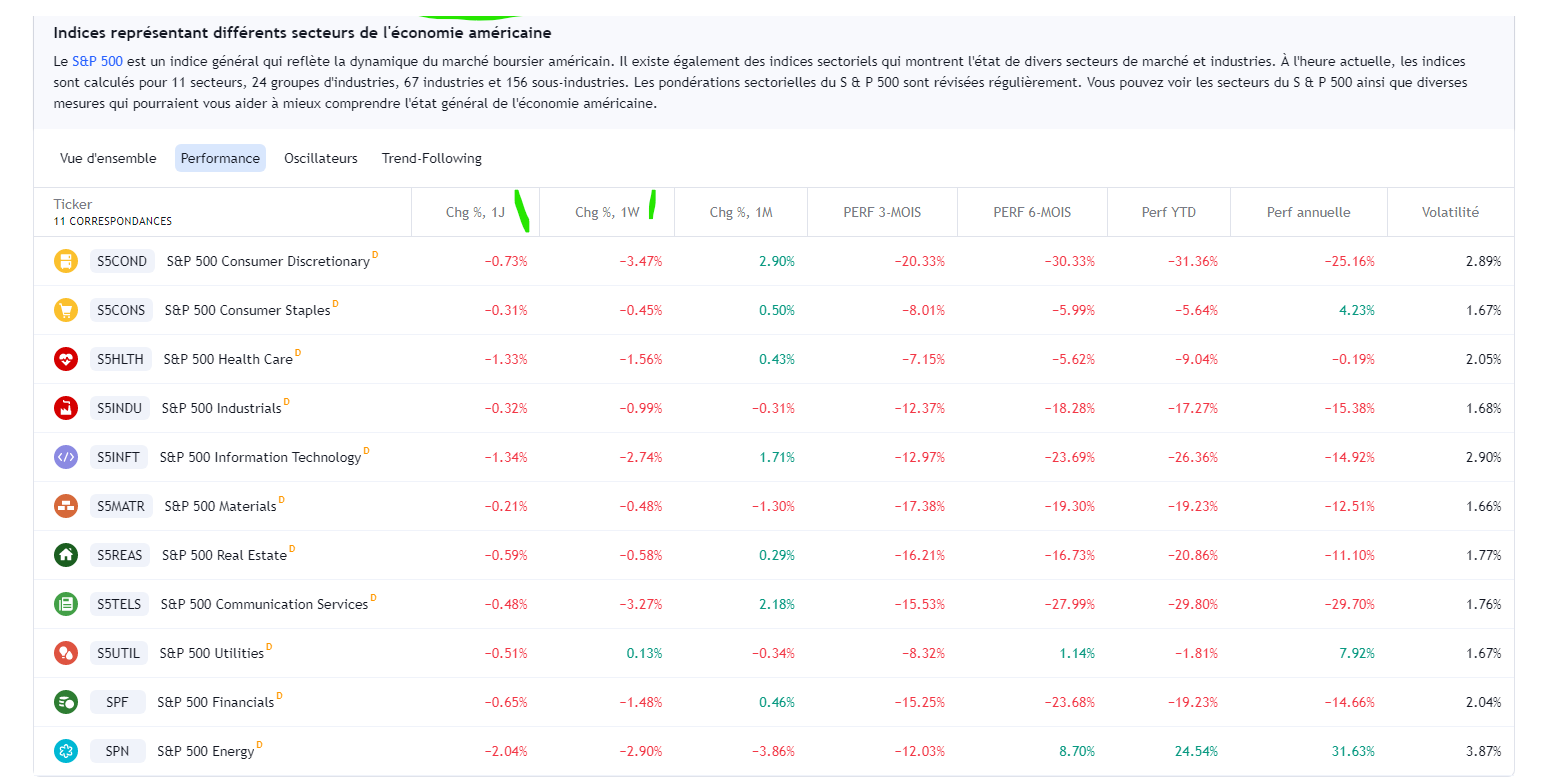Click the Real Estate house icon
This screenshot has width=1547, height=782.
(66, 555)
